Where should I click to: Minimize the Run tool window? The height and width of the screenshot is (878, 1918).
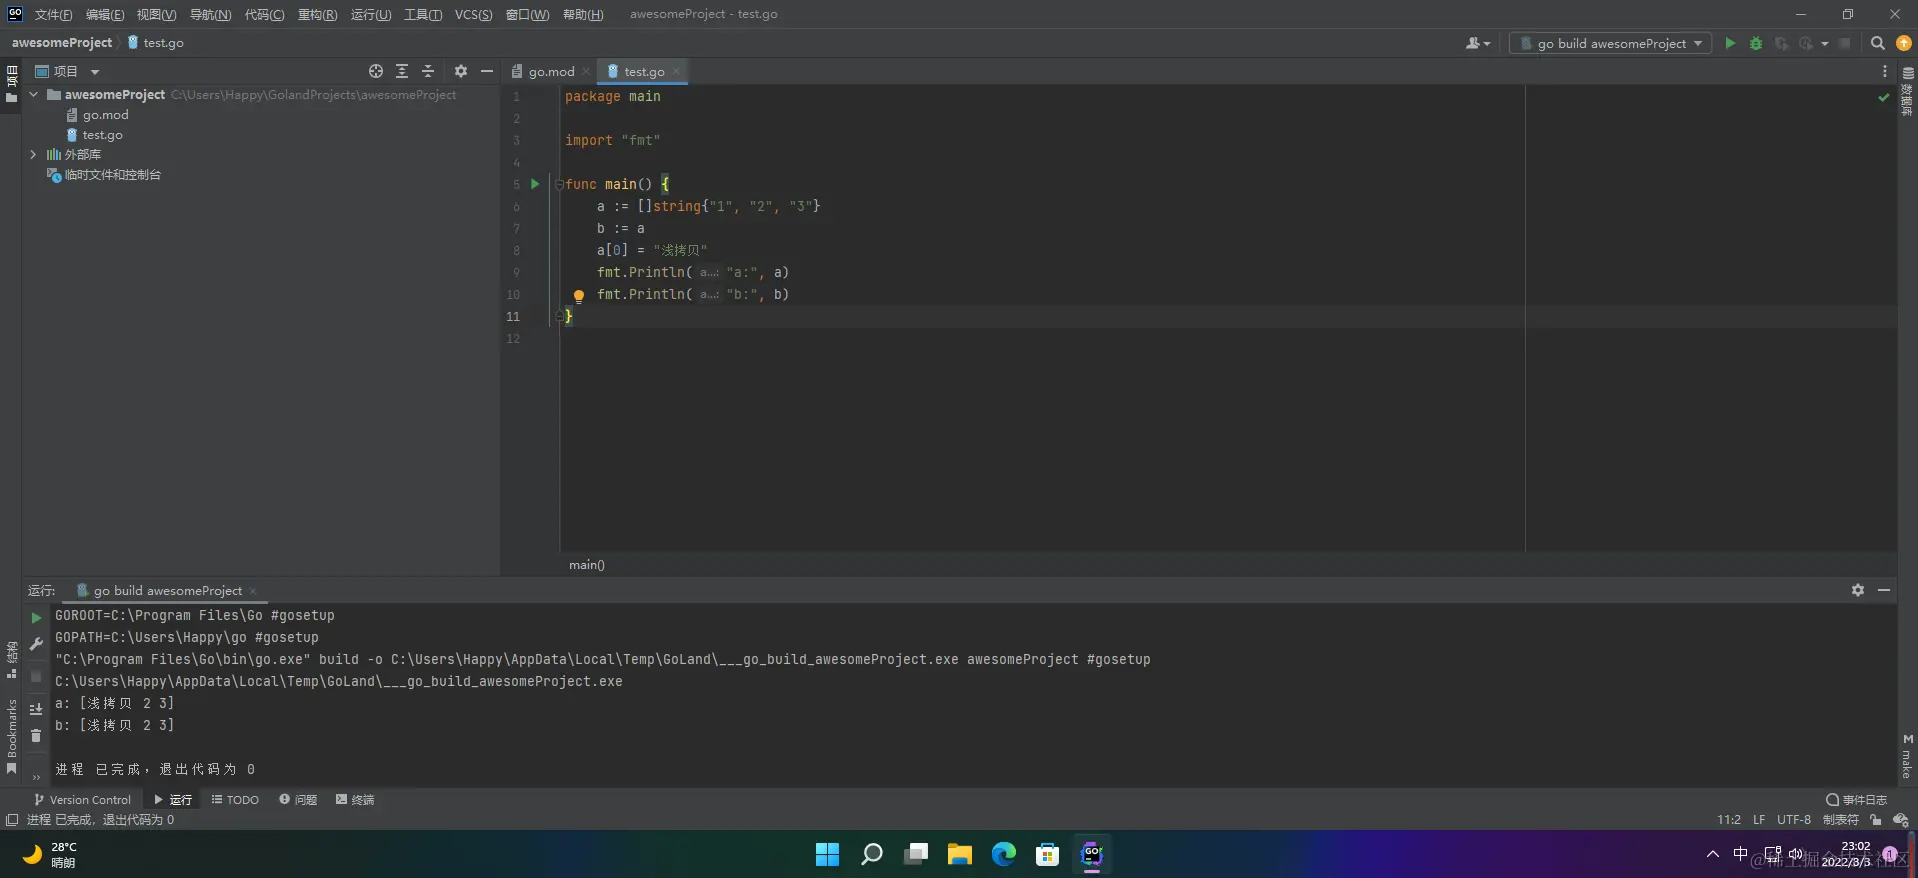1884,590
